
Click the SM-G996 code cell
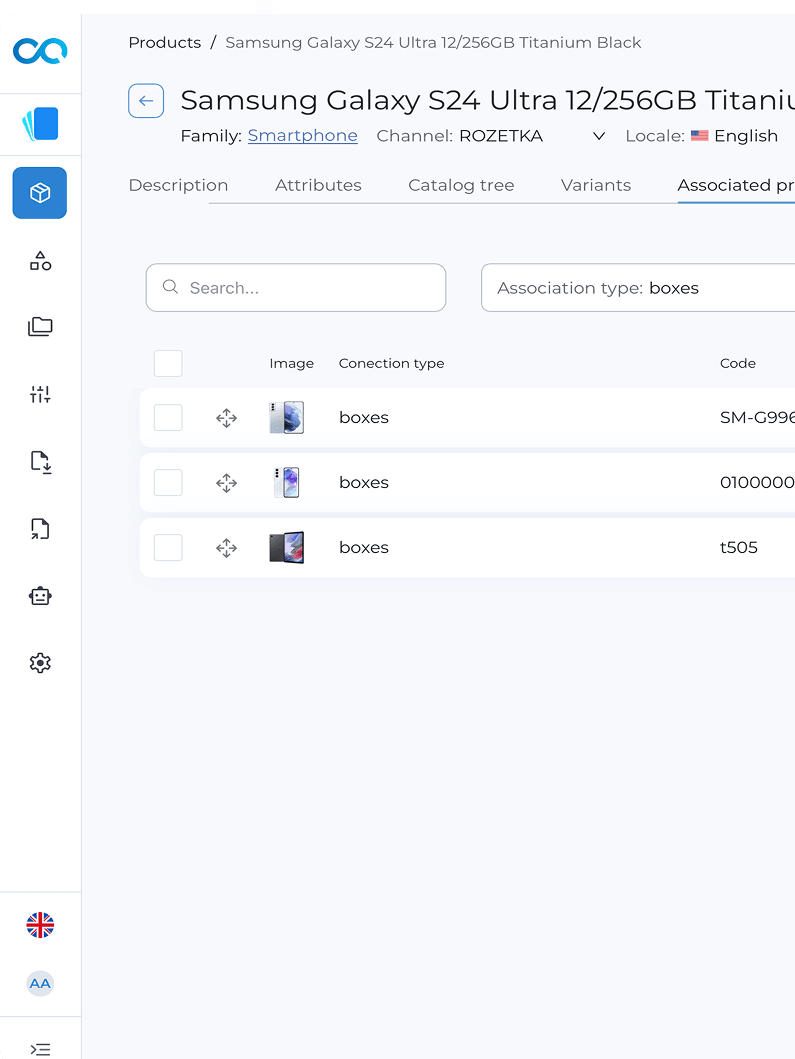click(757, 417)
